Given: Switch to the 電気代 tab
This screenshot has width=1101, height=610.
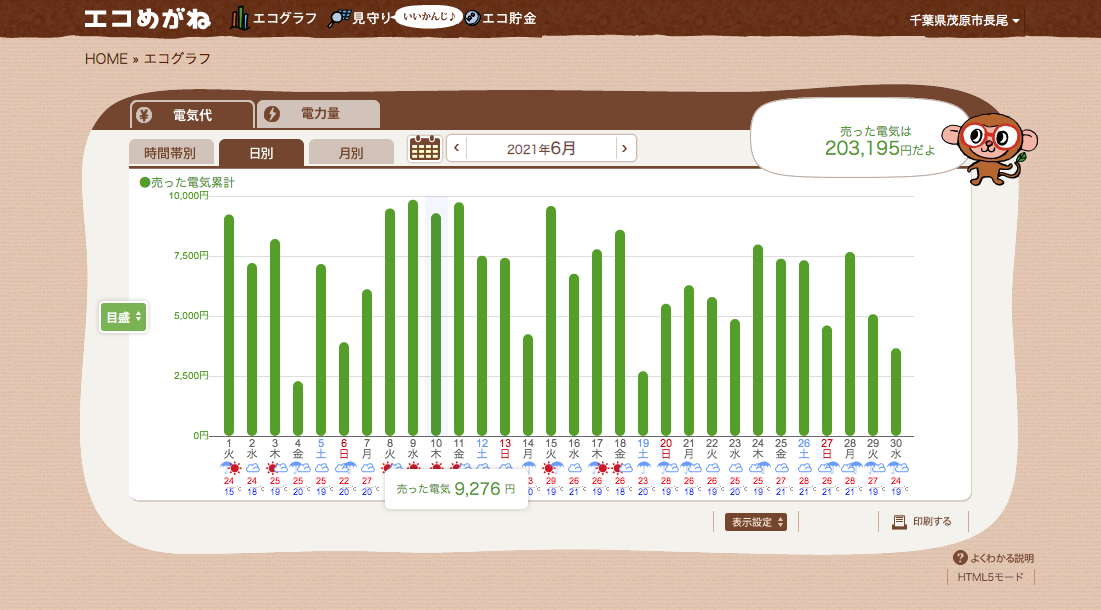Looking at the screenshot, I should 192,115.
